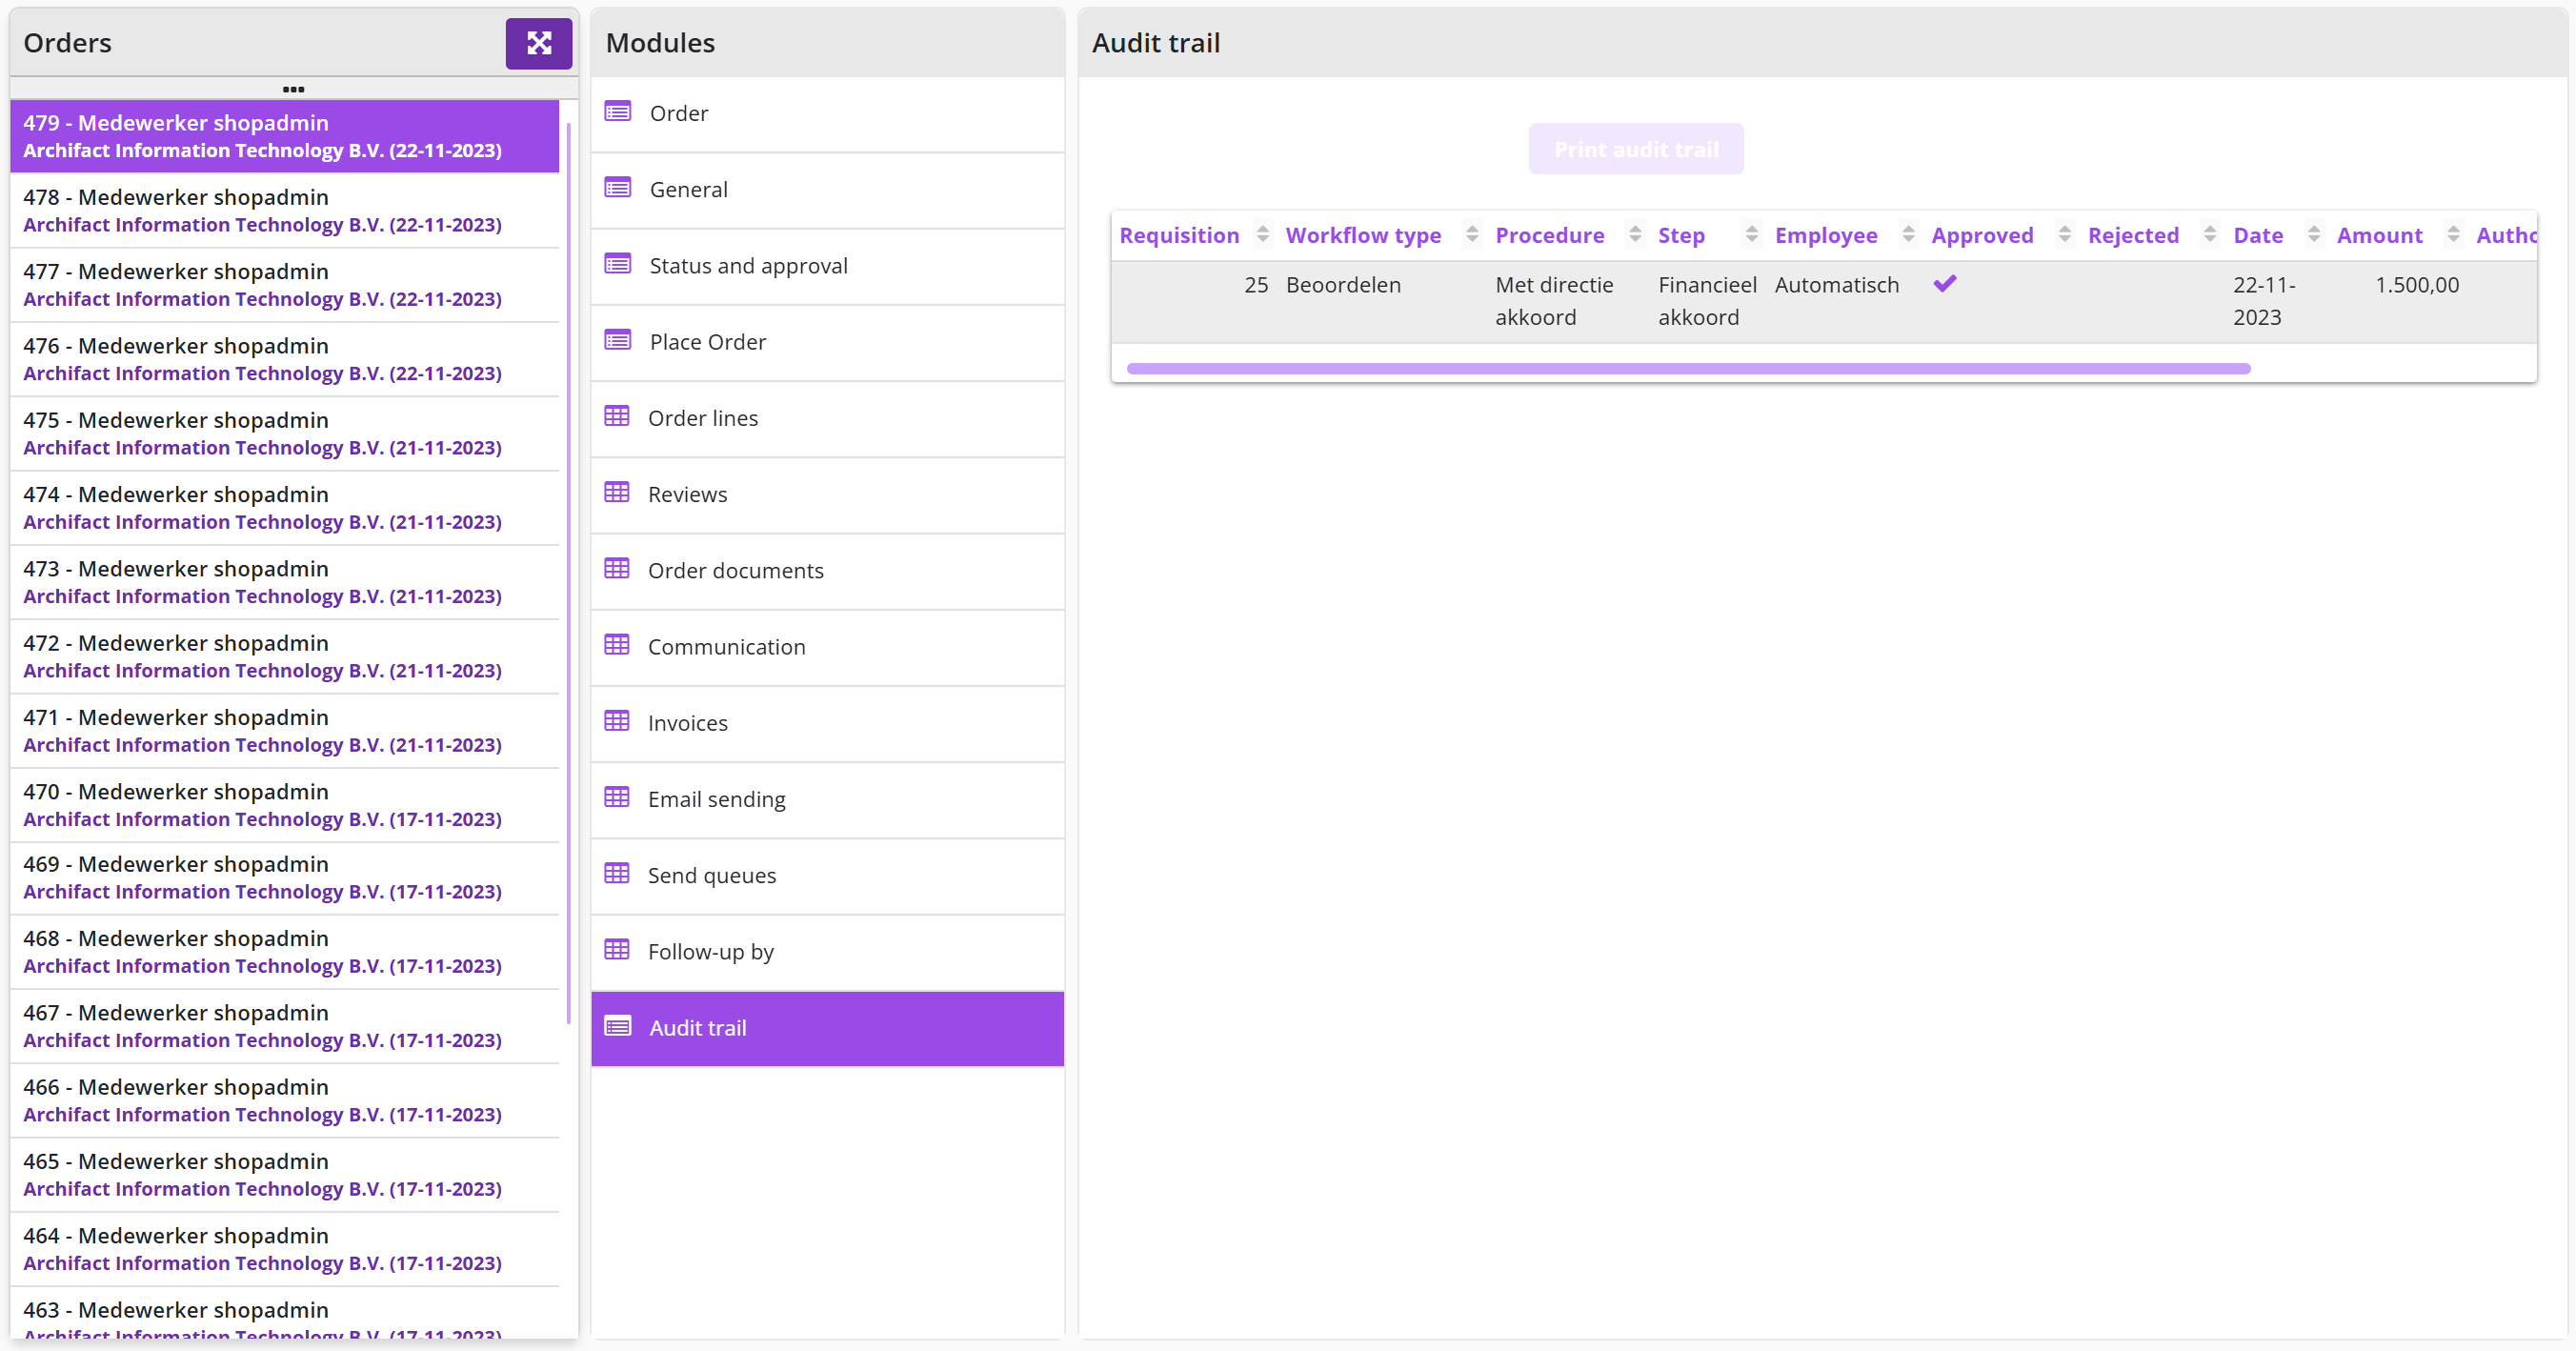This screenshot has width=2576, height=1351.
Task: Click the grid icon beside Follow-up by
Action: pyautogui.click(x=617, y=950)
